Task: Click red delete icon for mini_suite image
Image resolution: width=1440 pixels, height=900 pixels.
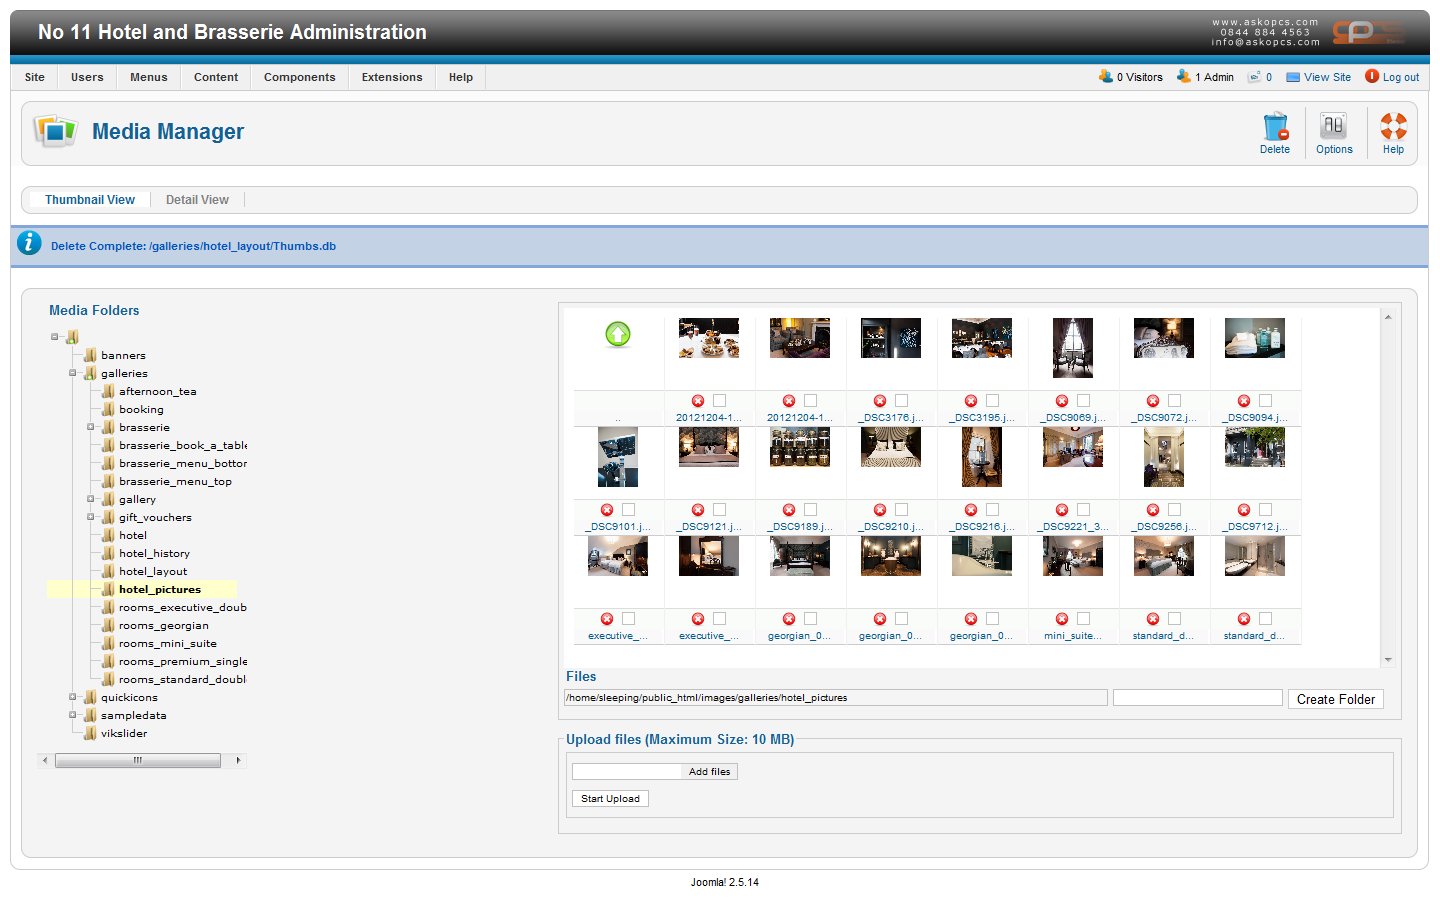Action: point(1062,619)
